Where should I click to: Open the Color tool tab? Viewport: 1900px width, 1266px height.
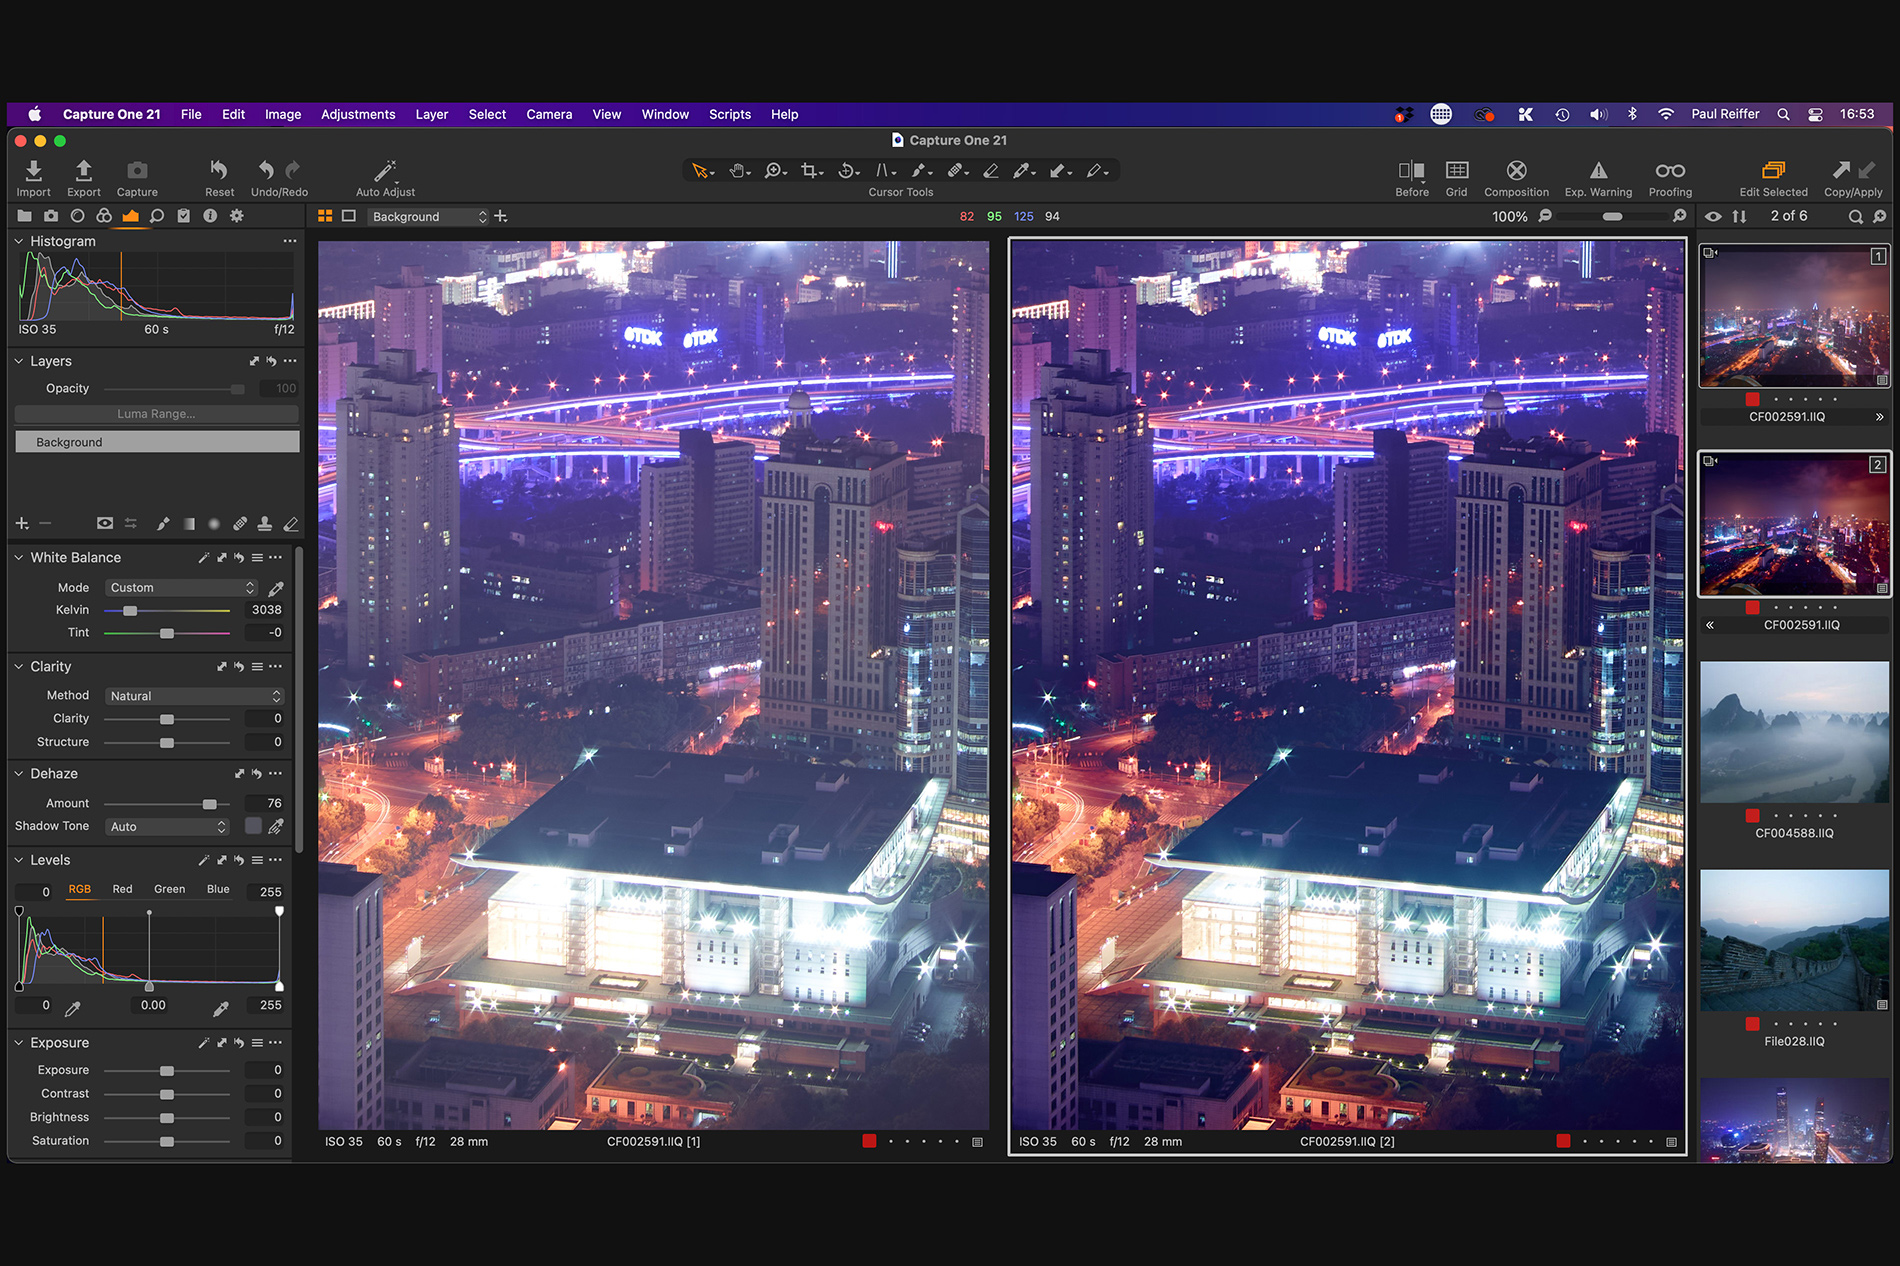[x=104, y=216]
